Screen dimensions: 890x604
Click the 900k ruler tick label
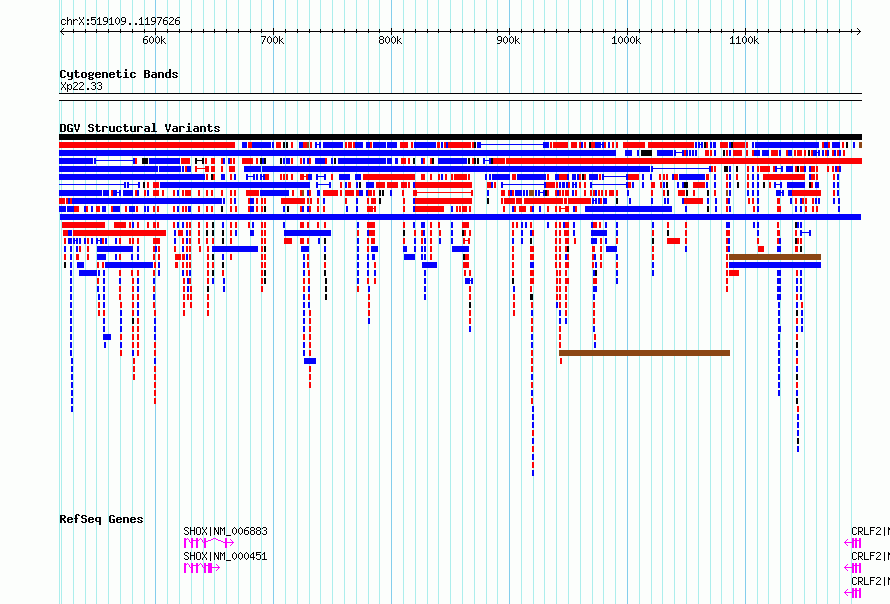pos(509,40)
